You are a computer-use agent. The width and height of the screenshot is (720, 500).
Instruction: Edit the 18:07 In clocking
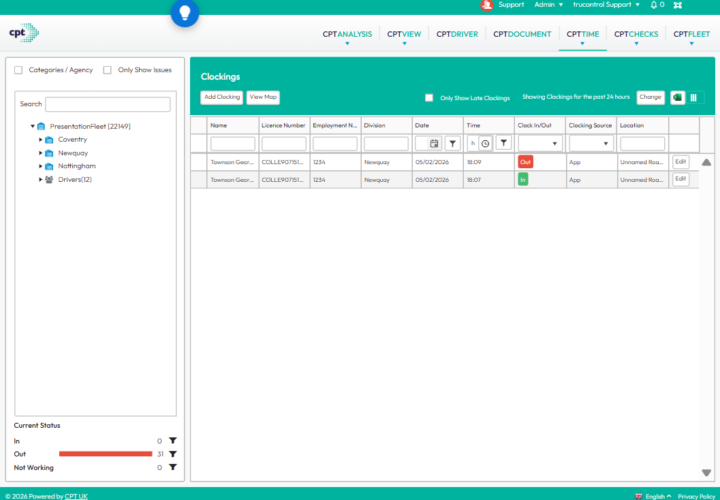[681, 179]
